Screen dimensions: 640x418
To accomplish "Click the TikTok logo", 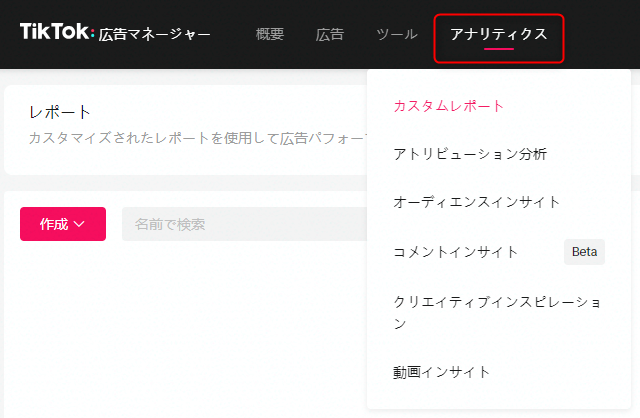I will coord(57,33).
